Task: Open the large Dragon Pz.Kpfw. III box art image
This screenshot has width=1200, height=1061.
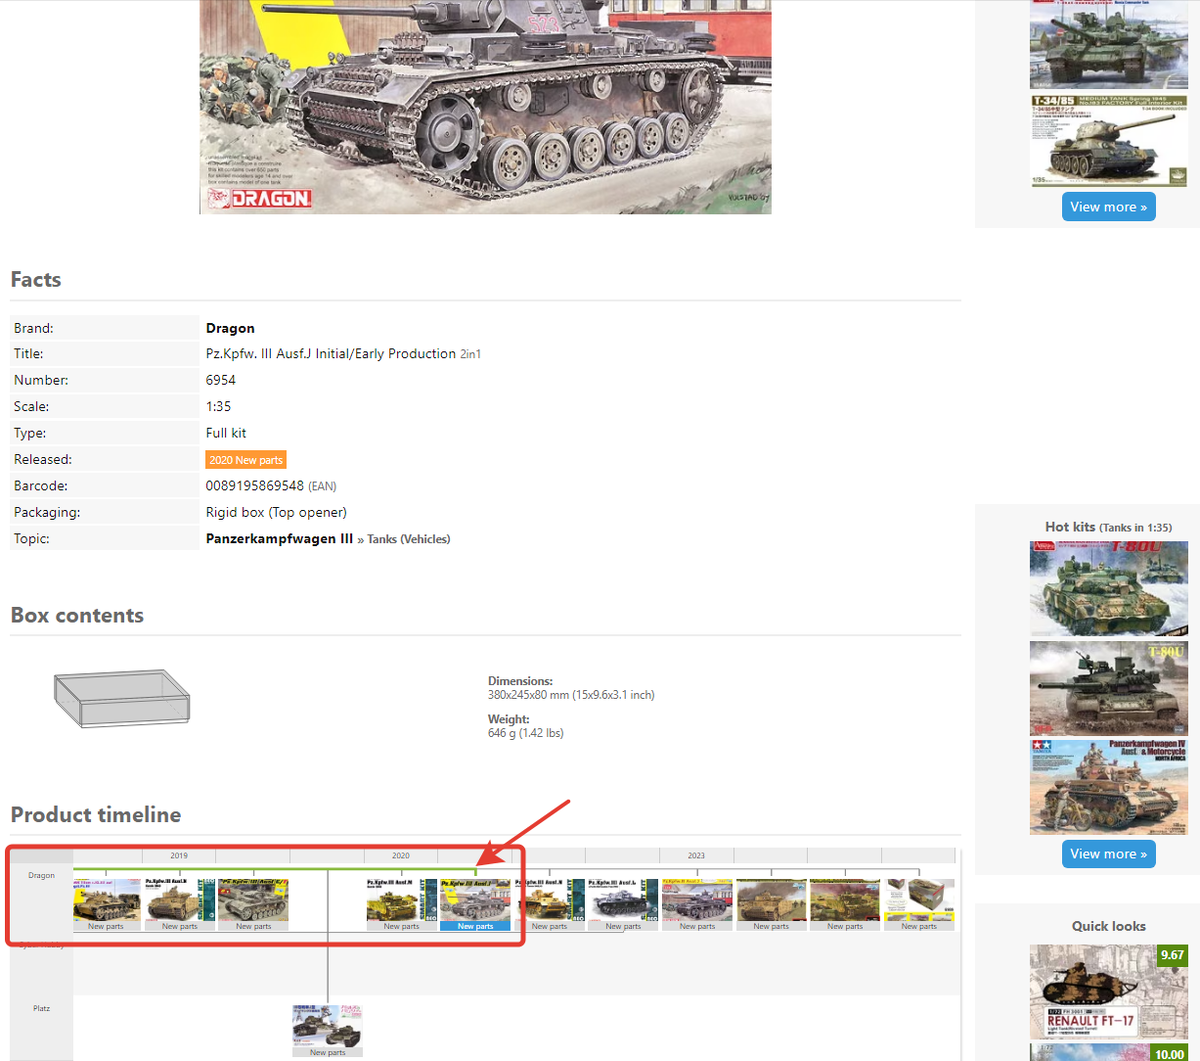Action: coord(485,106)
